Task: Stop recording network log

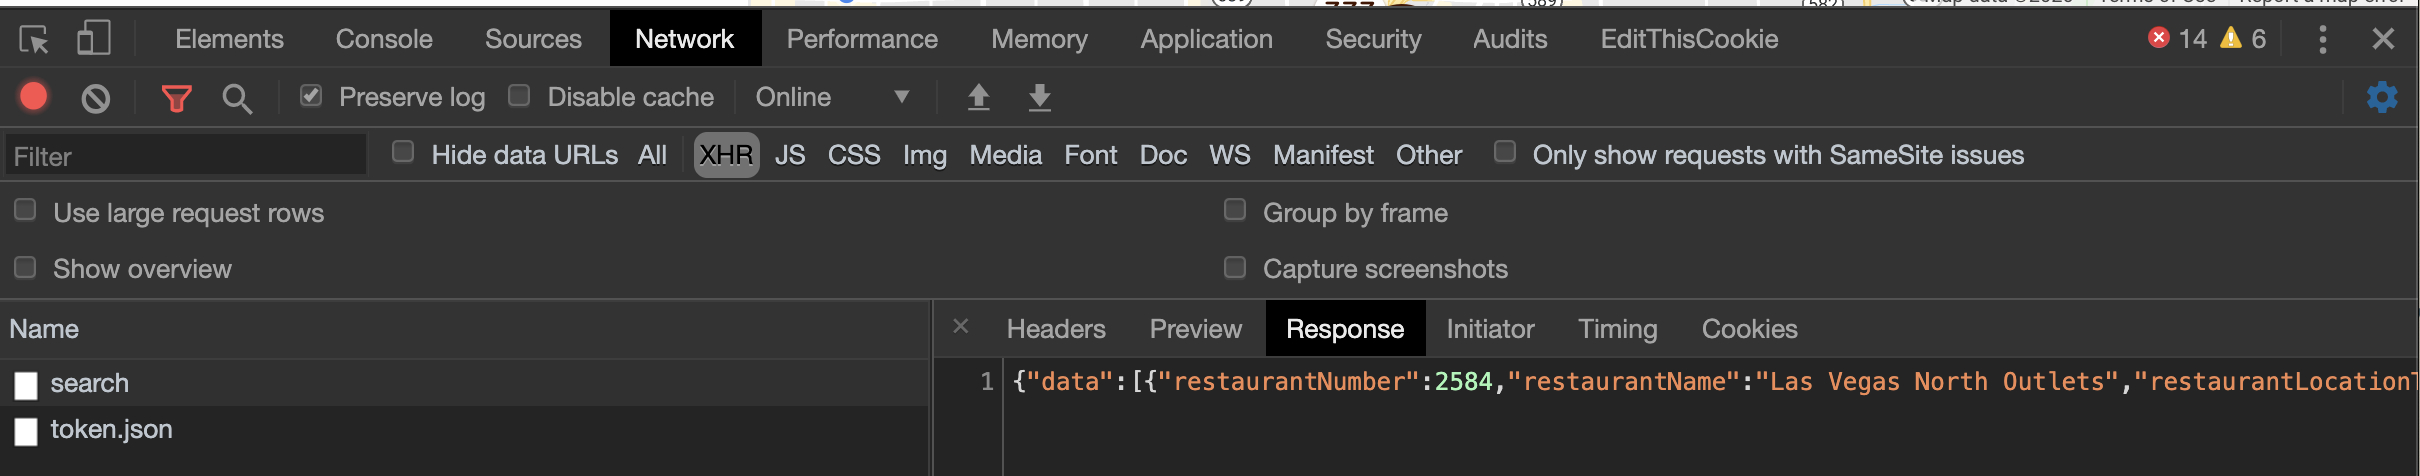Action: 34,97
